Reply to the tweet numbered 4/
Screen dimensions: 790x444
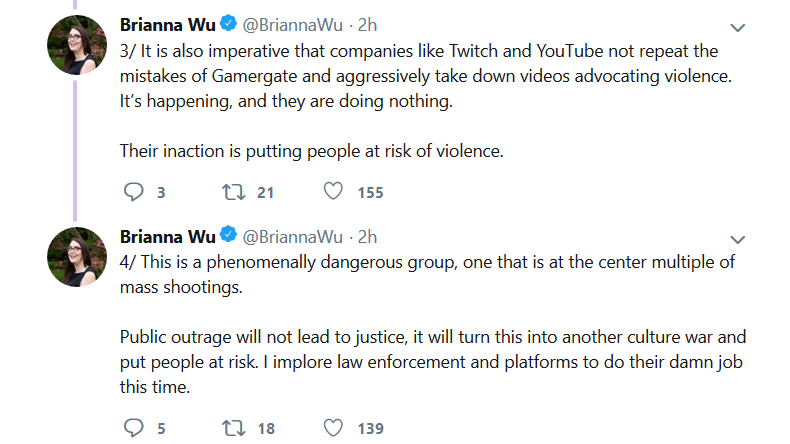[x=134, y=428]
